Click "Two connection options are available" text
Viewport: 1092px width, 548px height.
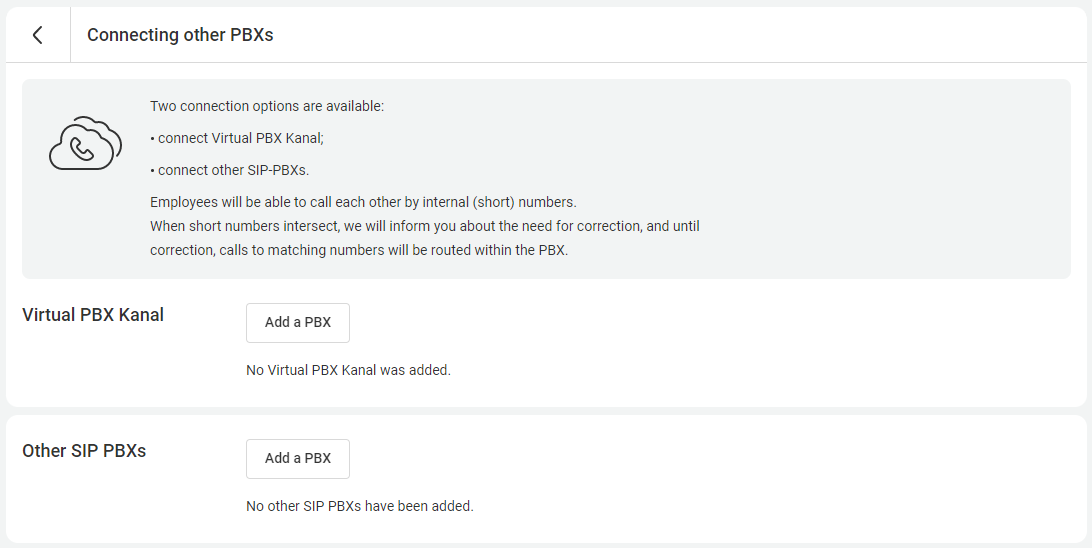coord(267,106)
